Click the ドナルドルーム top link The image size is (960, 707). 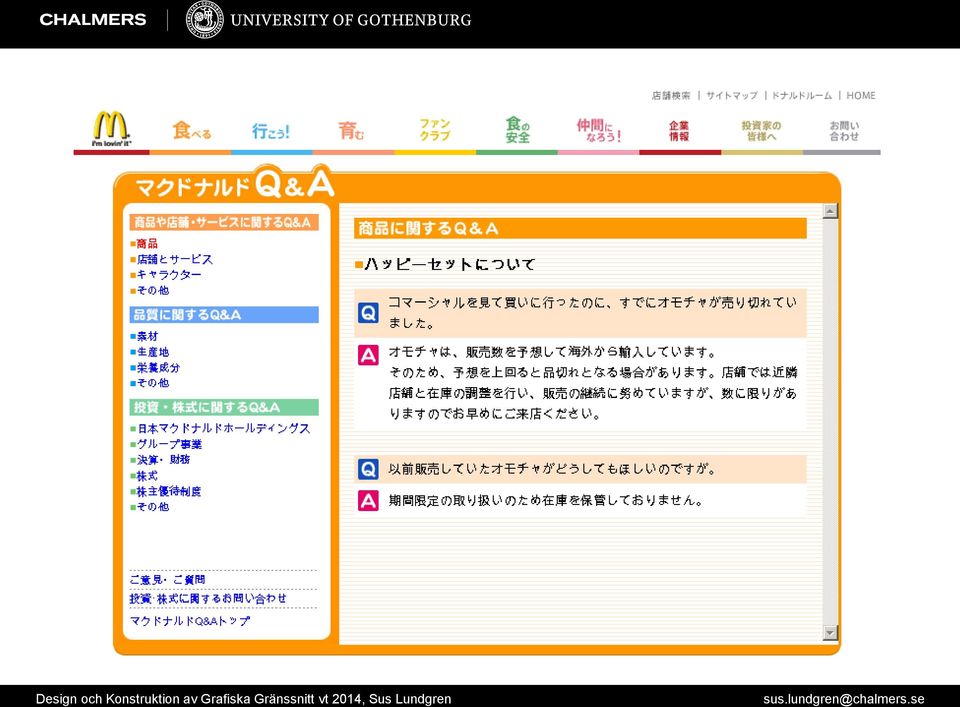801,95
